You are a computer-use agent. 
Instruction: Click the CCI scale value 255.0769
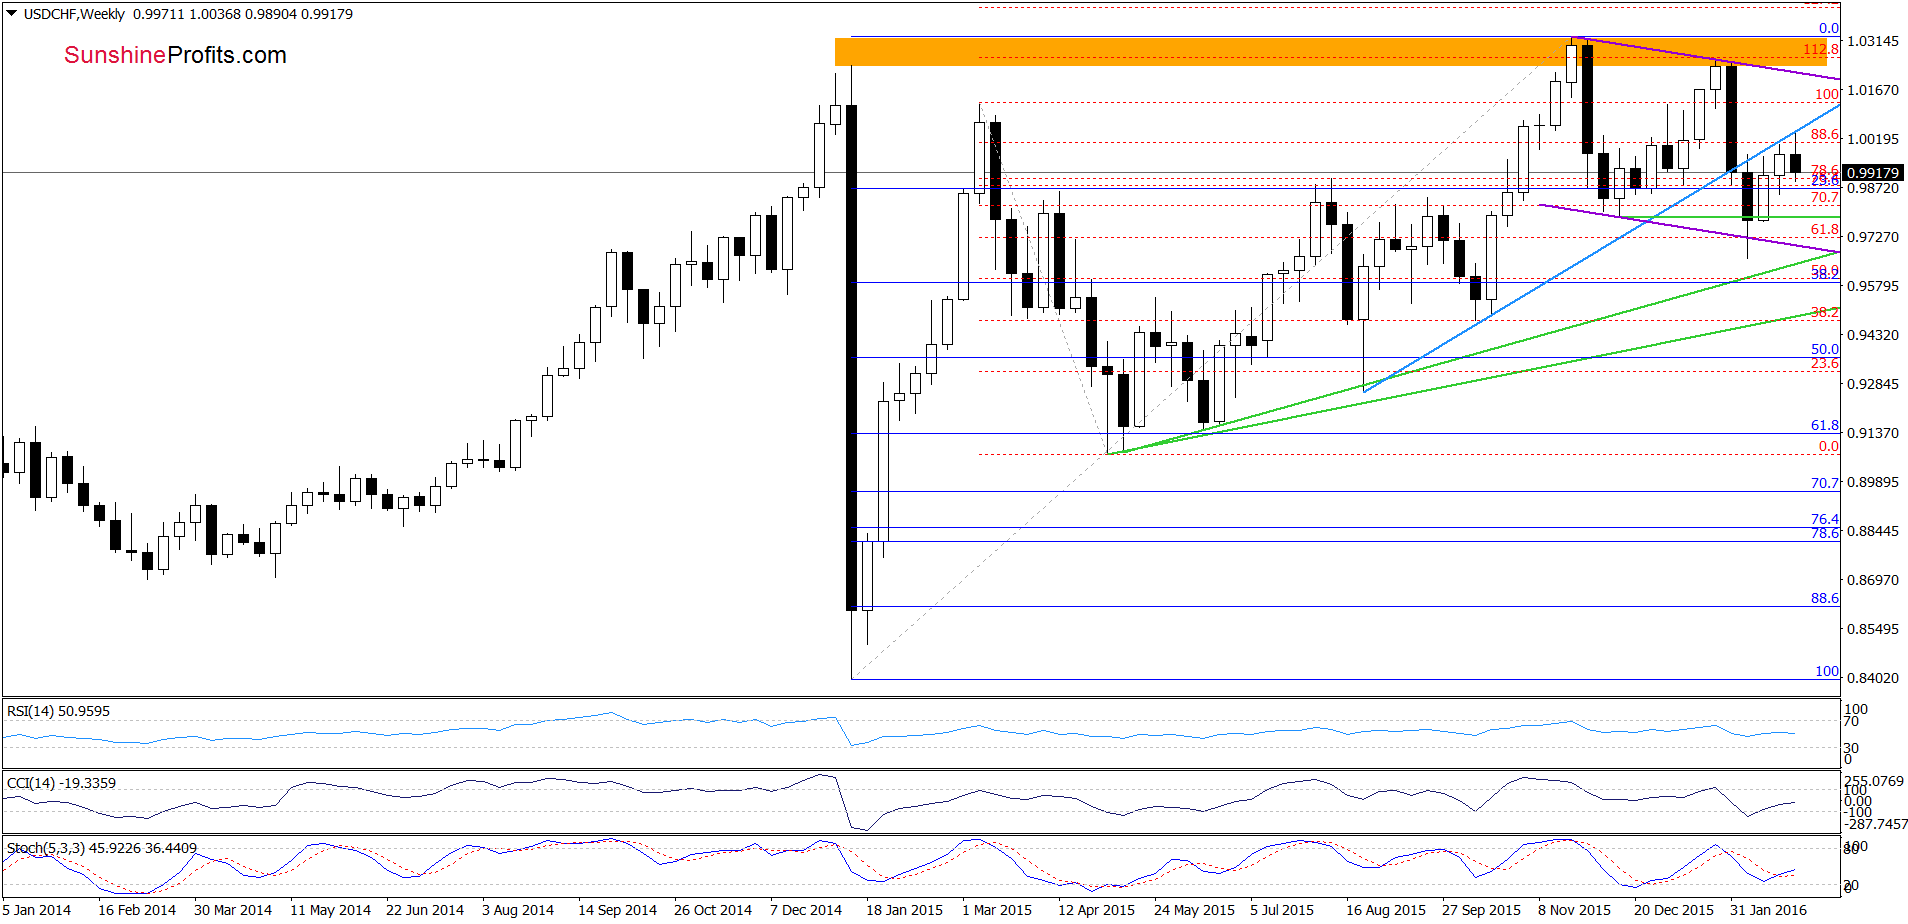(x=1874, y=780)
